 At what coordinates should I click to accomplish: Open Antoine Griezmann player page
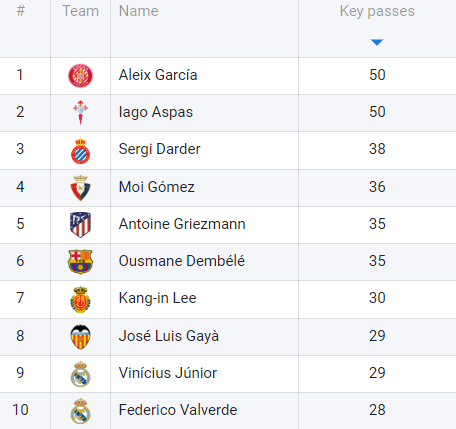pyautogui.click(x=182, y=224)
